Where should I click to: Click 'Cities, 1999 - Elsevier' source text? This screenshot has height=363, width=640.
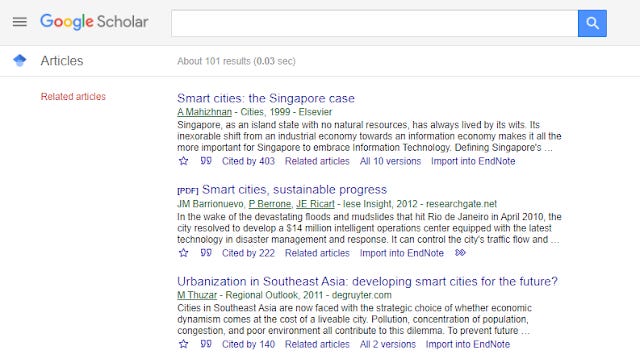point(286,112)
